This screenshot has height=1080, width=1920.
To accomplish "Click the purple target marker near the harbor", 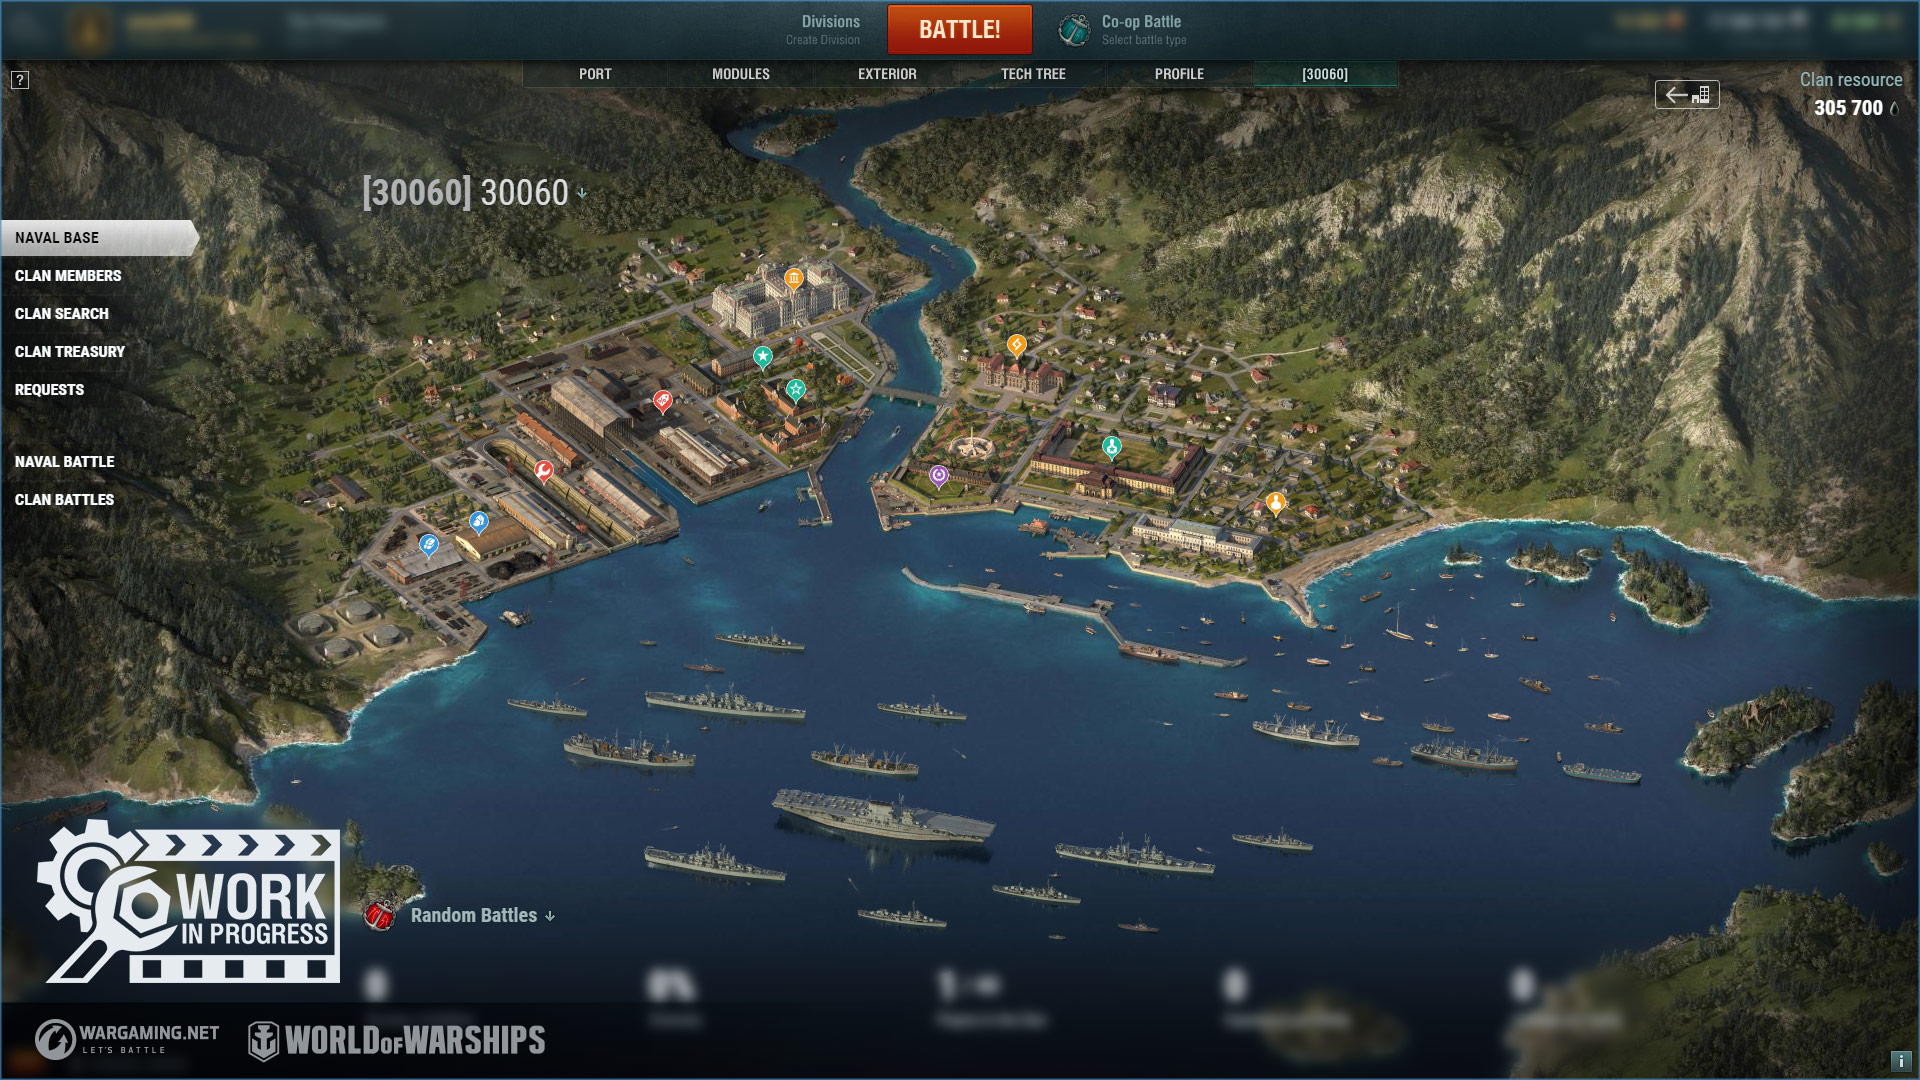I will (938, 476).
